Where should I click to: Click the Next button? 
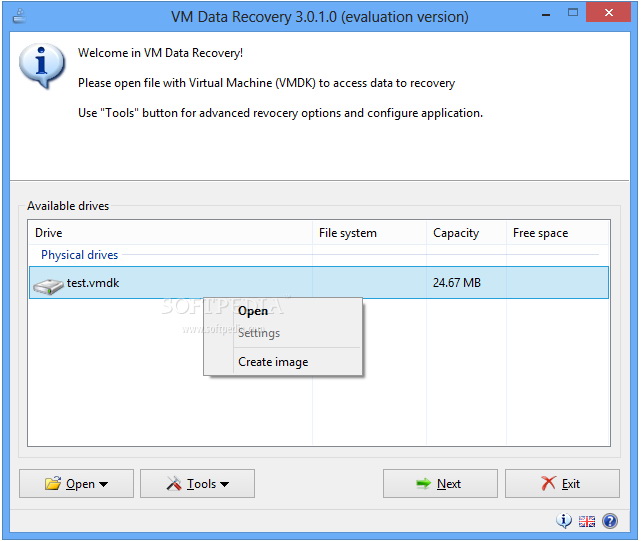pos(440,483)
